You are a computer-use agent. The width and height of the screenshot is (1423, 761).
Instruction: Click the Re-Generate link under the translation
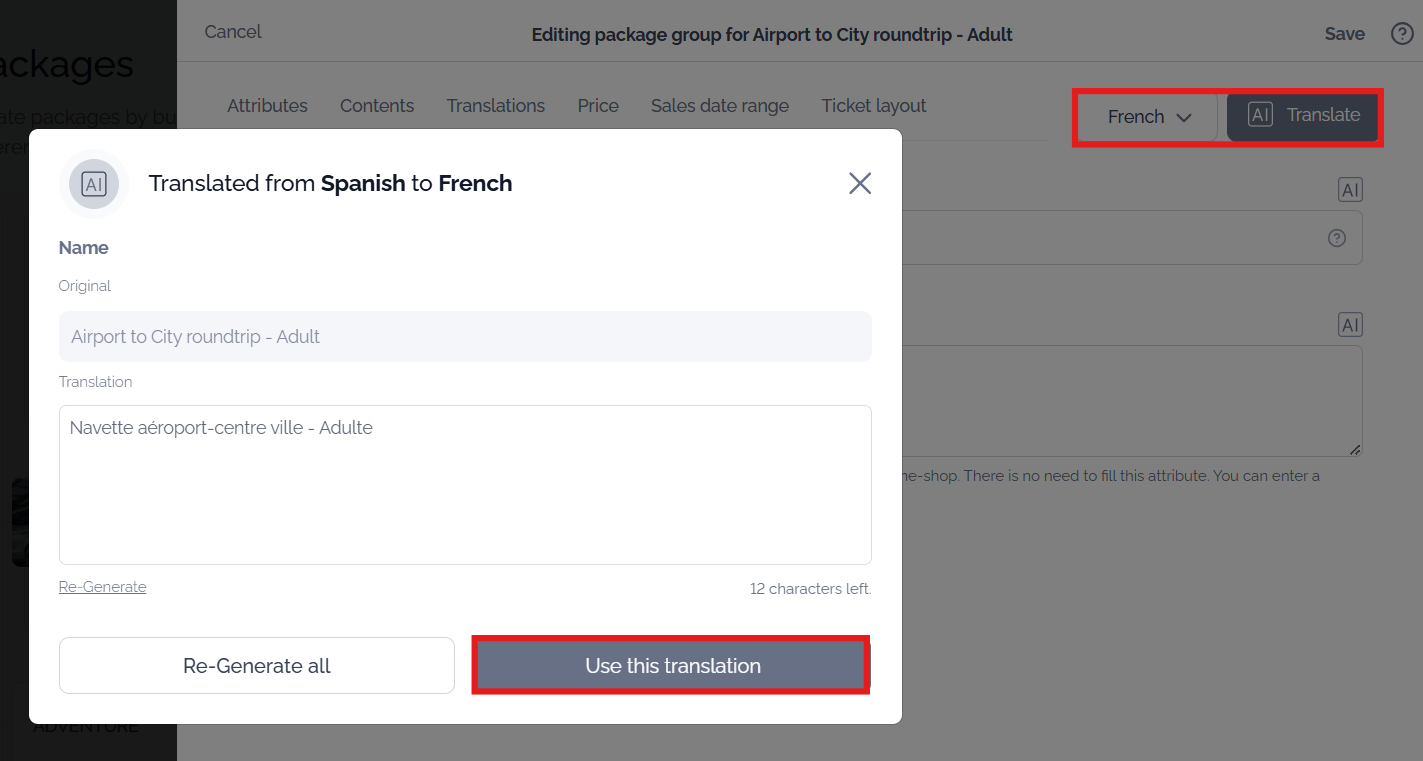tap(103, 587)
